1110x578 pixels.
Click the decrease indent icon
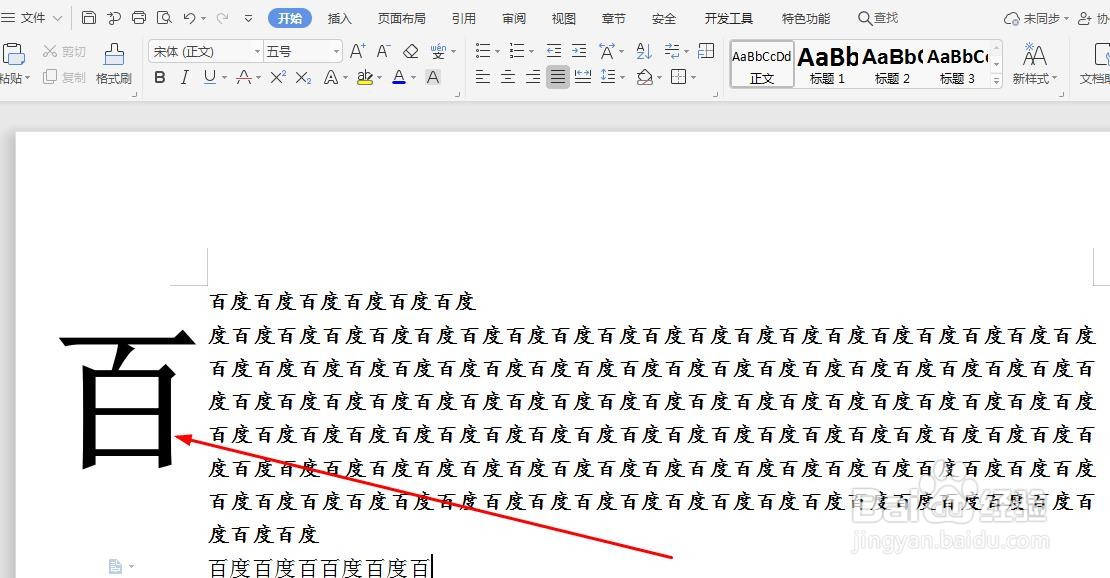click(554, 51)
